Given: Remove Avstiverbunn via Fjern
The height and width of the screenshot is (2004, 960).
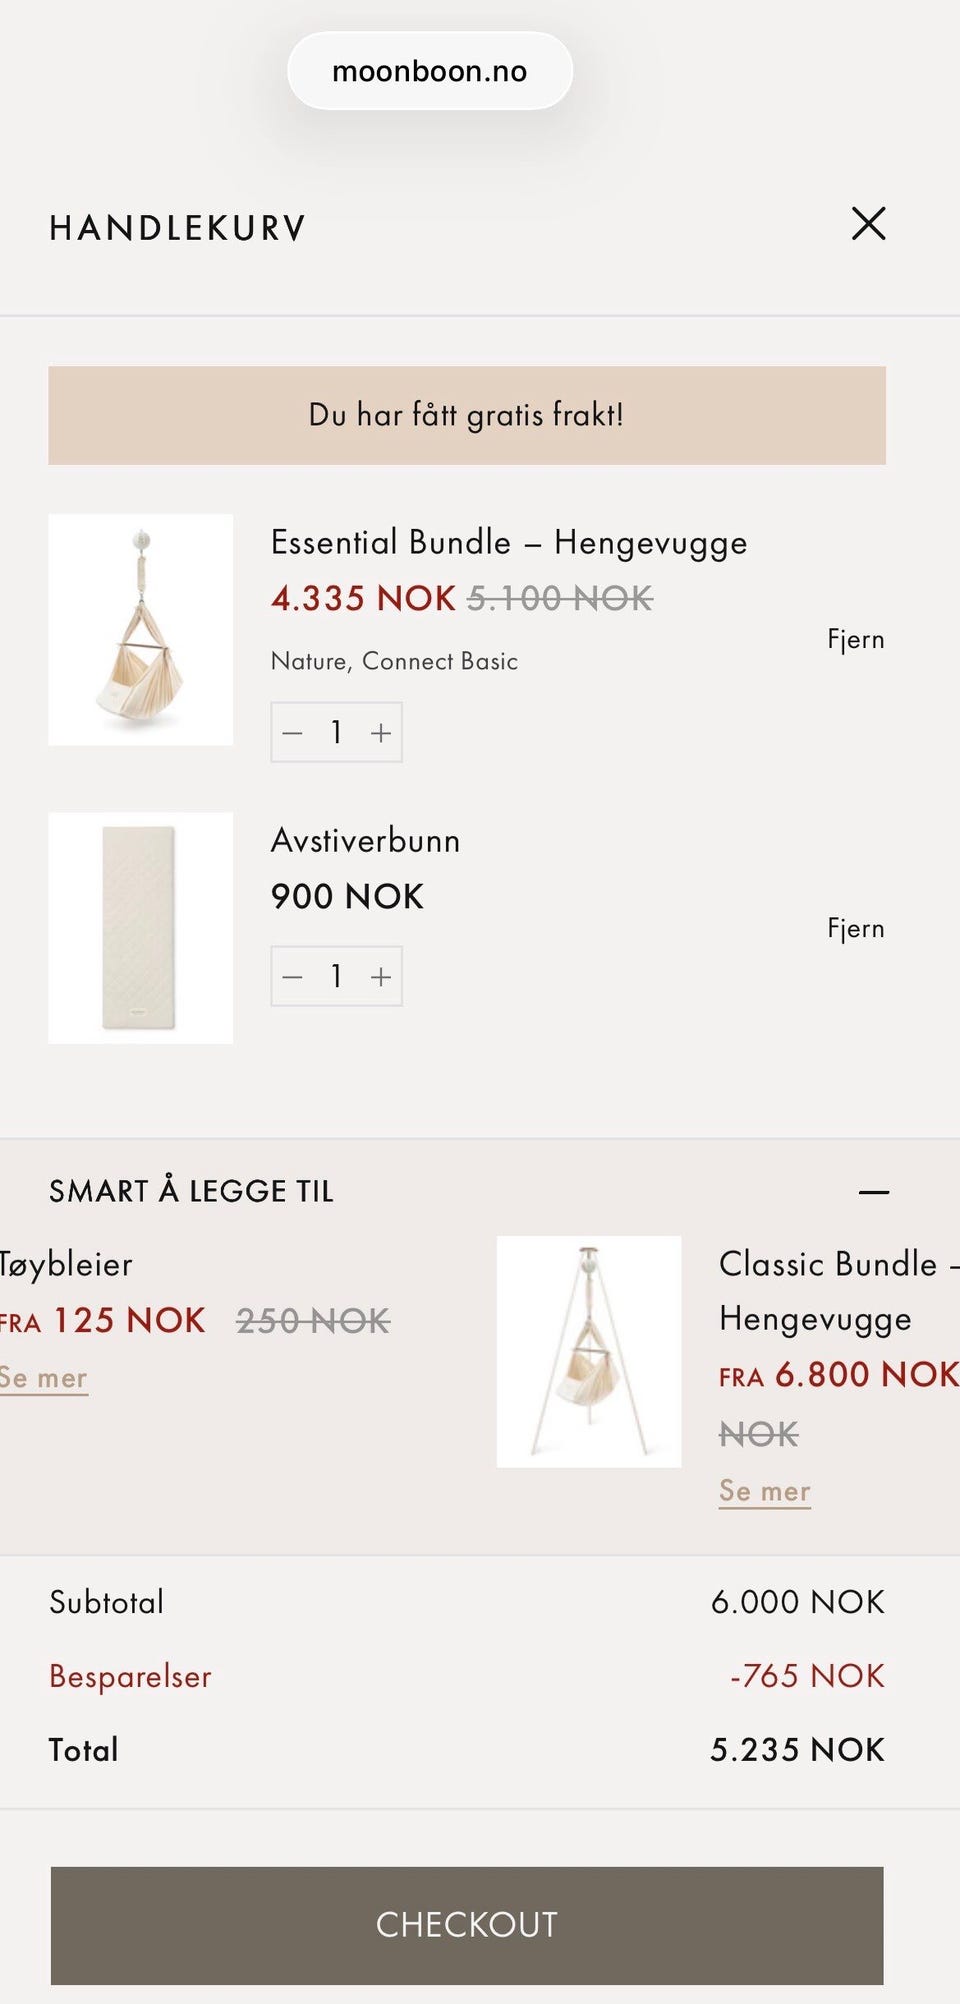Looking at the screenshot, I should click(x=856, y=929).
